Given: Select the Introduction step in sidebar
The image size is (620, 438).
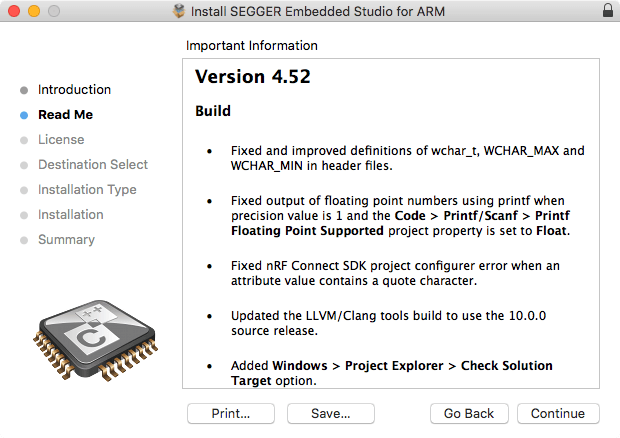Looking at the screenshot, I should [x=74, y=90].
